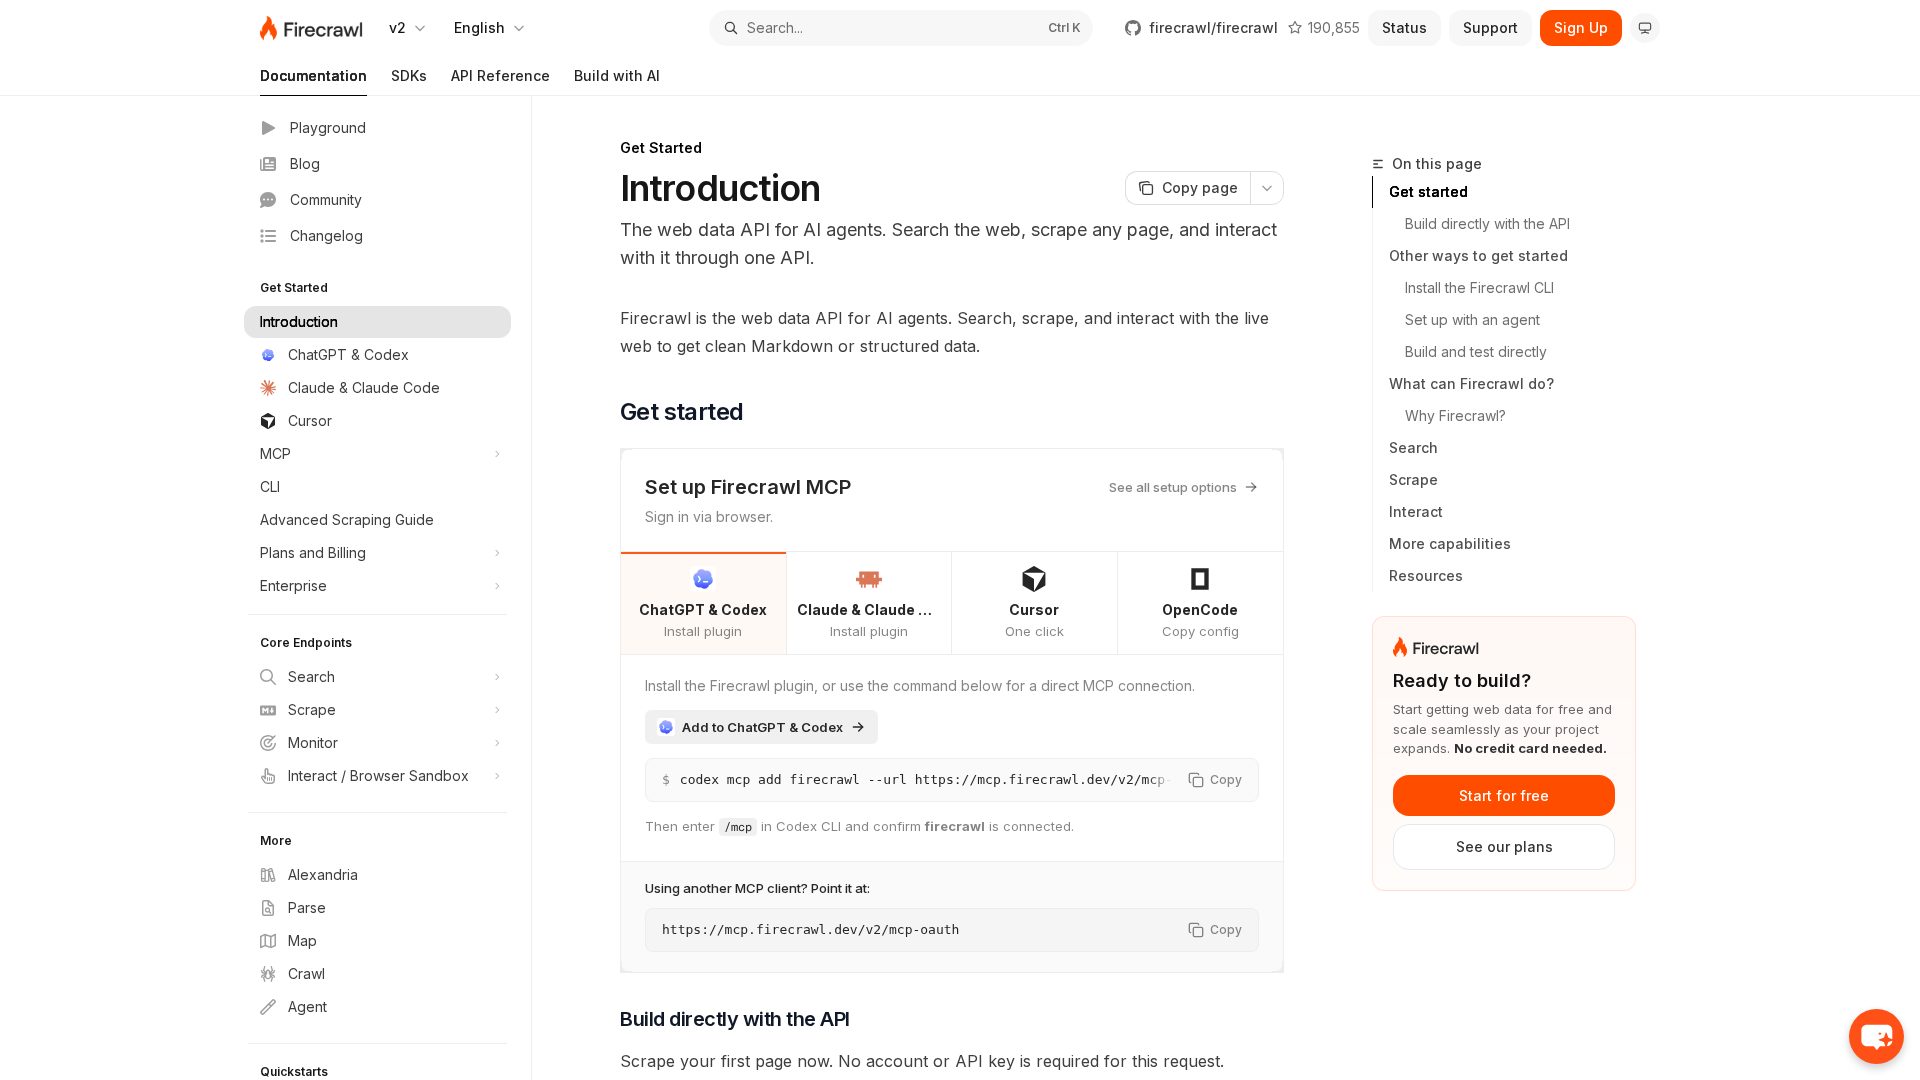The image size is (1920, 1080).
Task: Switch to the SDKs tab
Action: [x=409, y=76]
